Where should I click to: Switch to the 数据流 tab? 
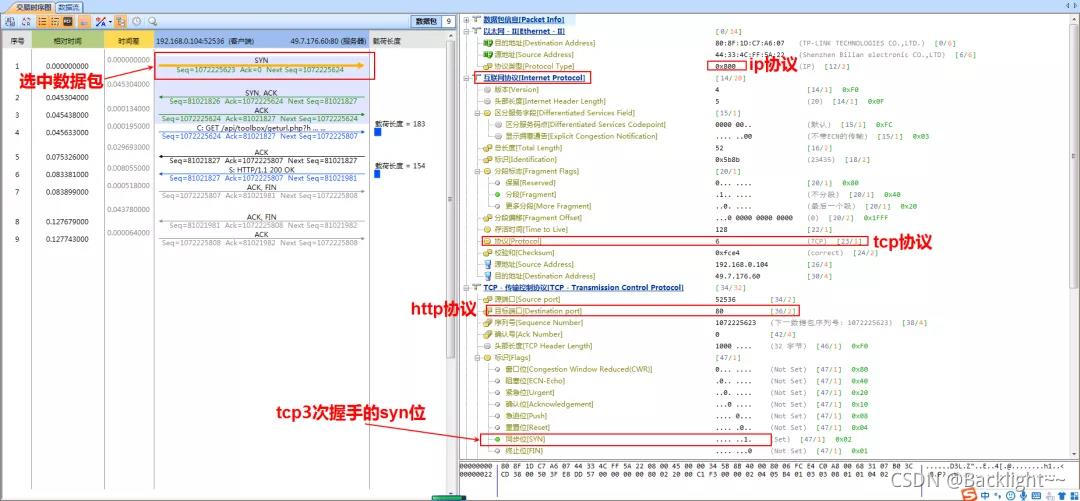pos(69,8)
